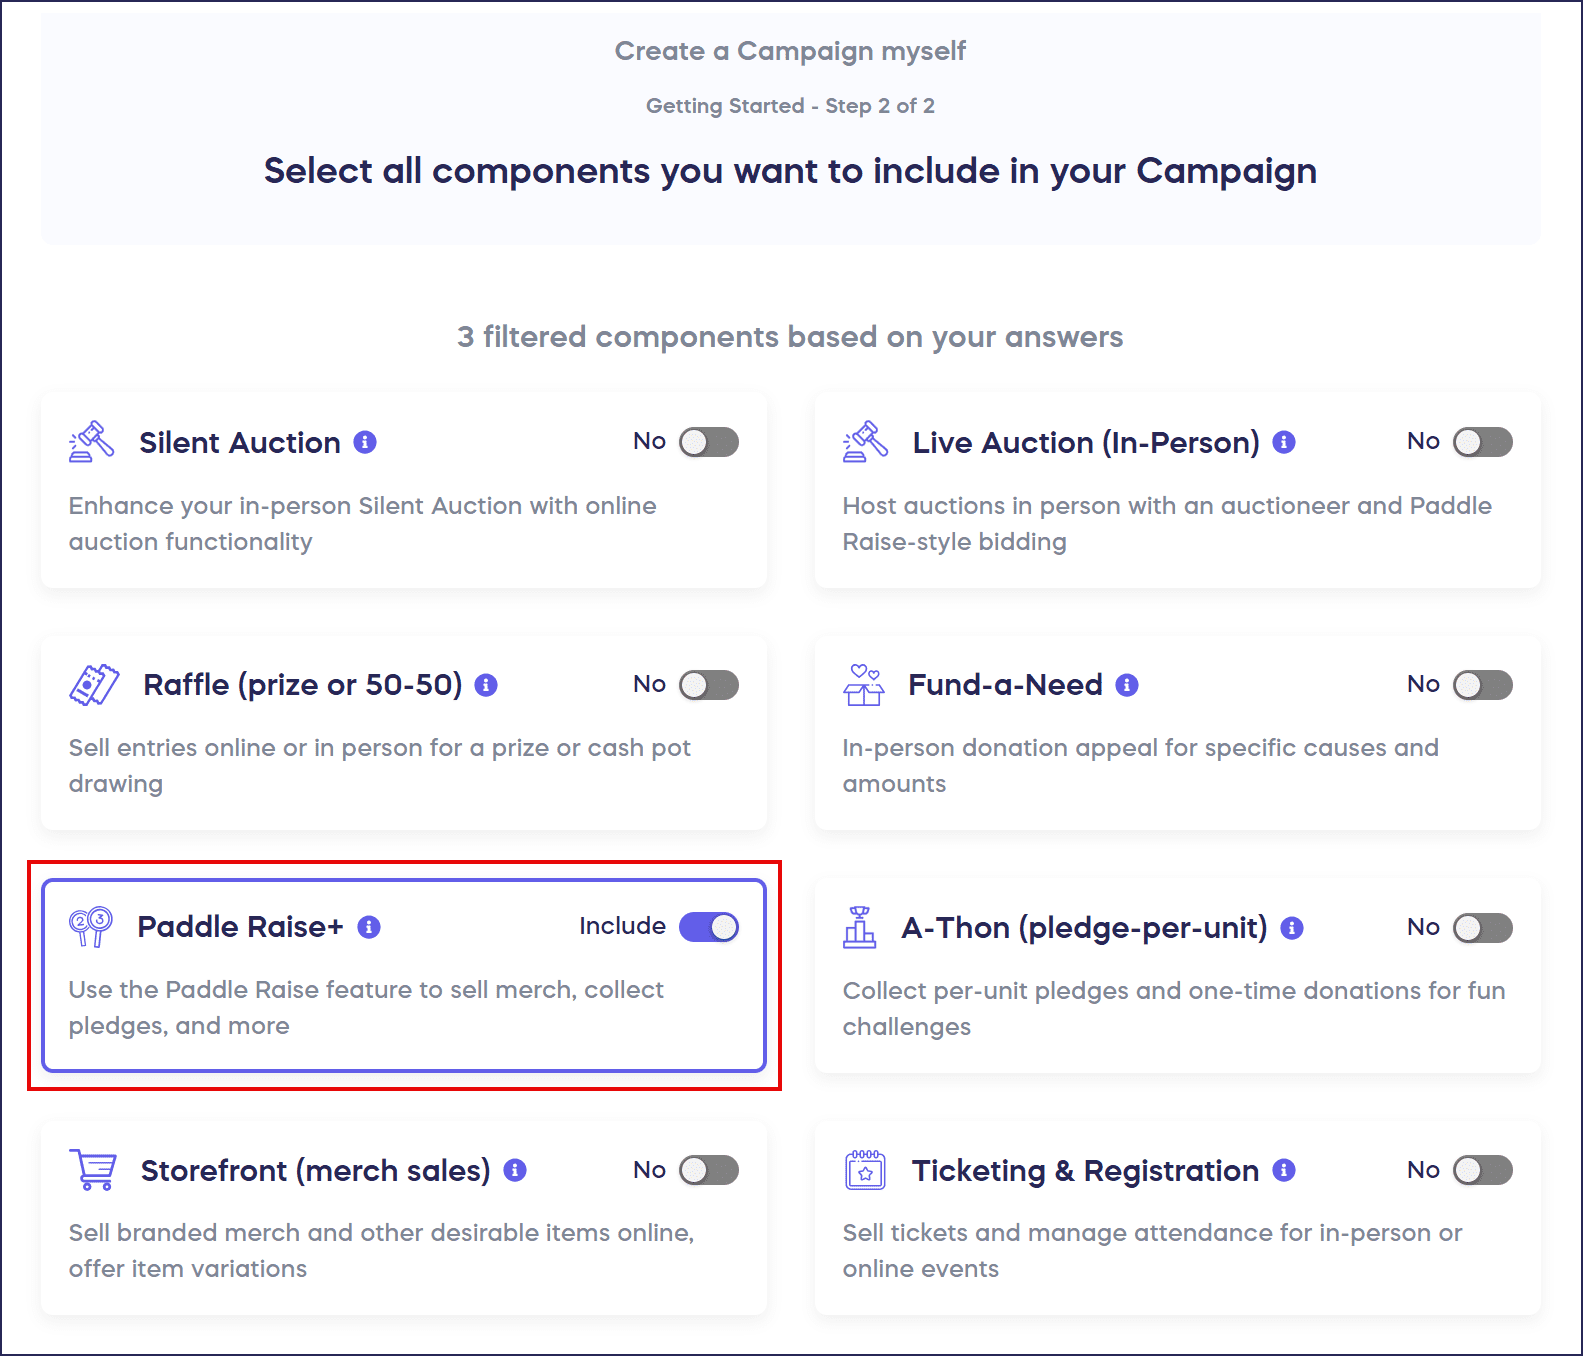
Task: Click the Storefront info icon
Action: (515, 1170)
